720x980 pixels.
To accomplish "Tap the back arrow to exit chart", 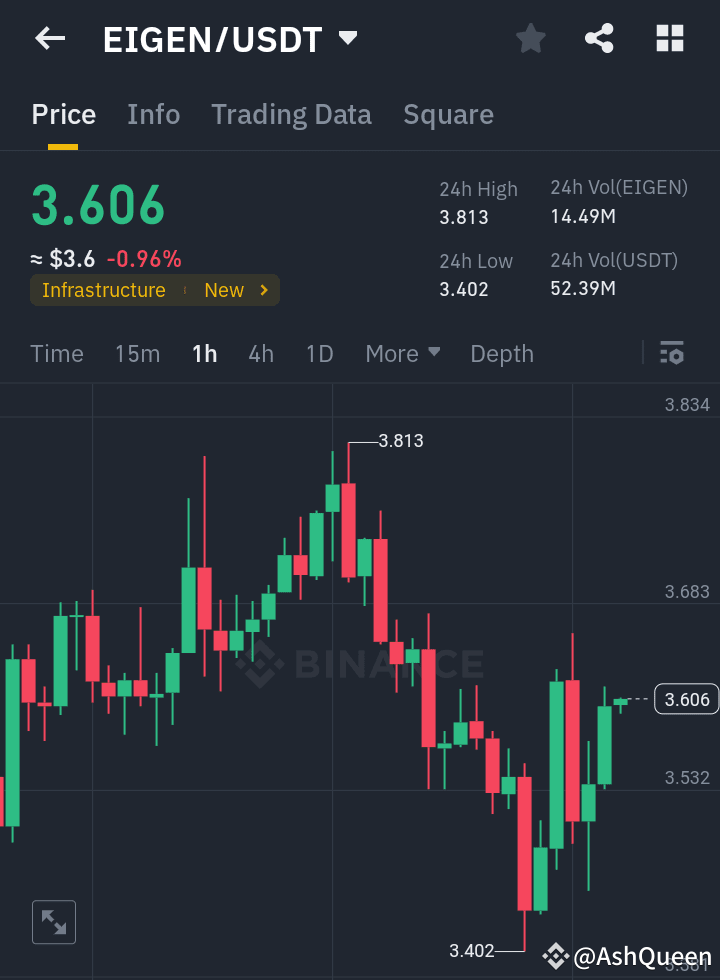I will click(x=49, y=38).
